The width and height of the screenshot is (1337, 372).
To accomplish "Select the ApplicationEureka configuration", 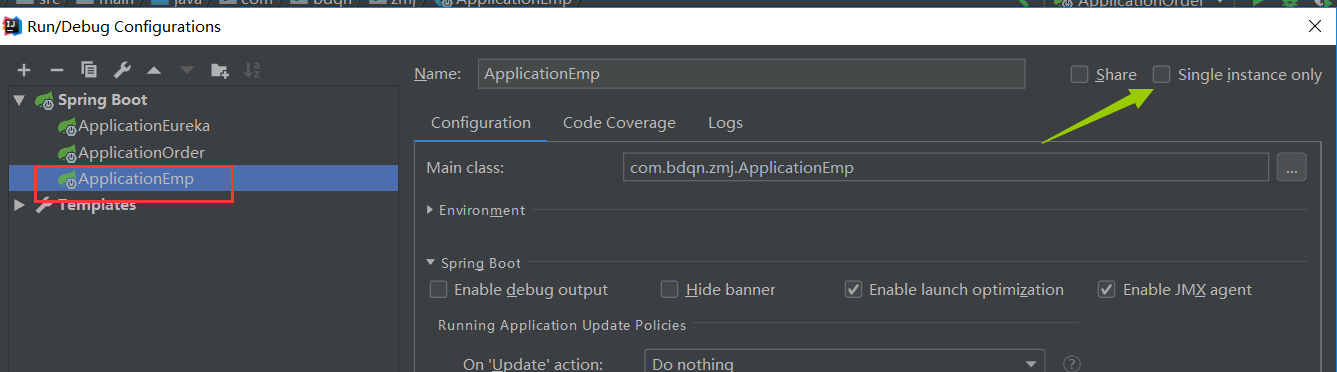I will pos(144,126).
